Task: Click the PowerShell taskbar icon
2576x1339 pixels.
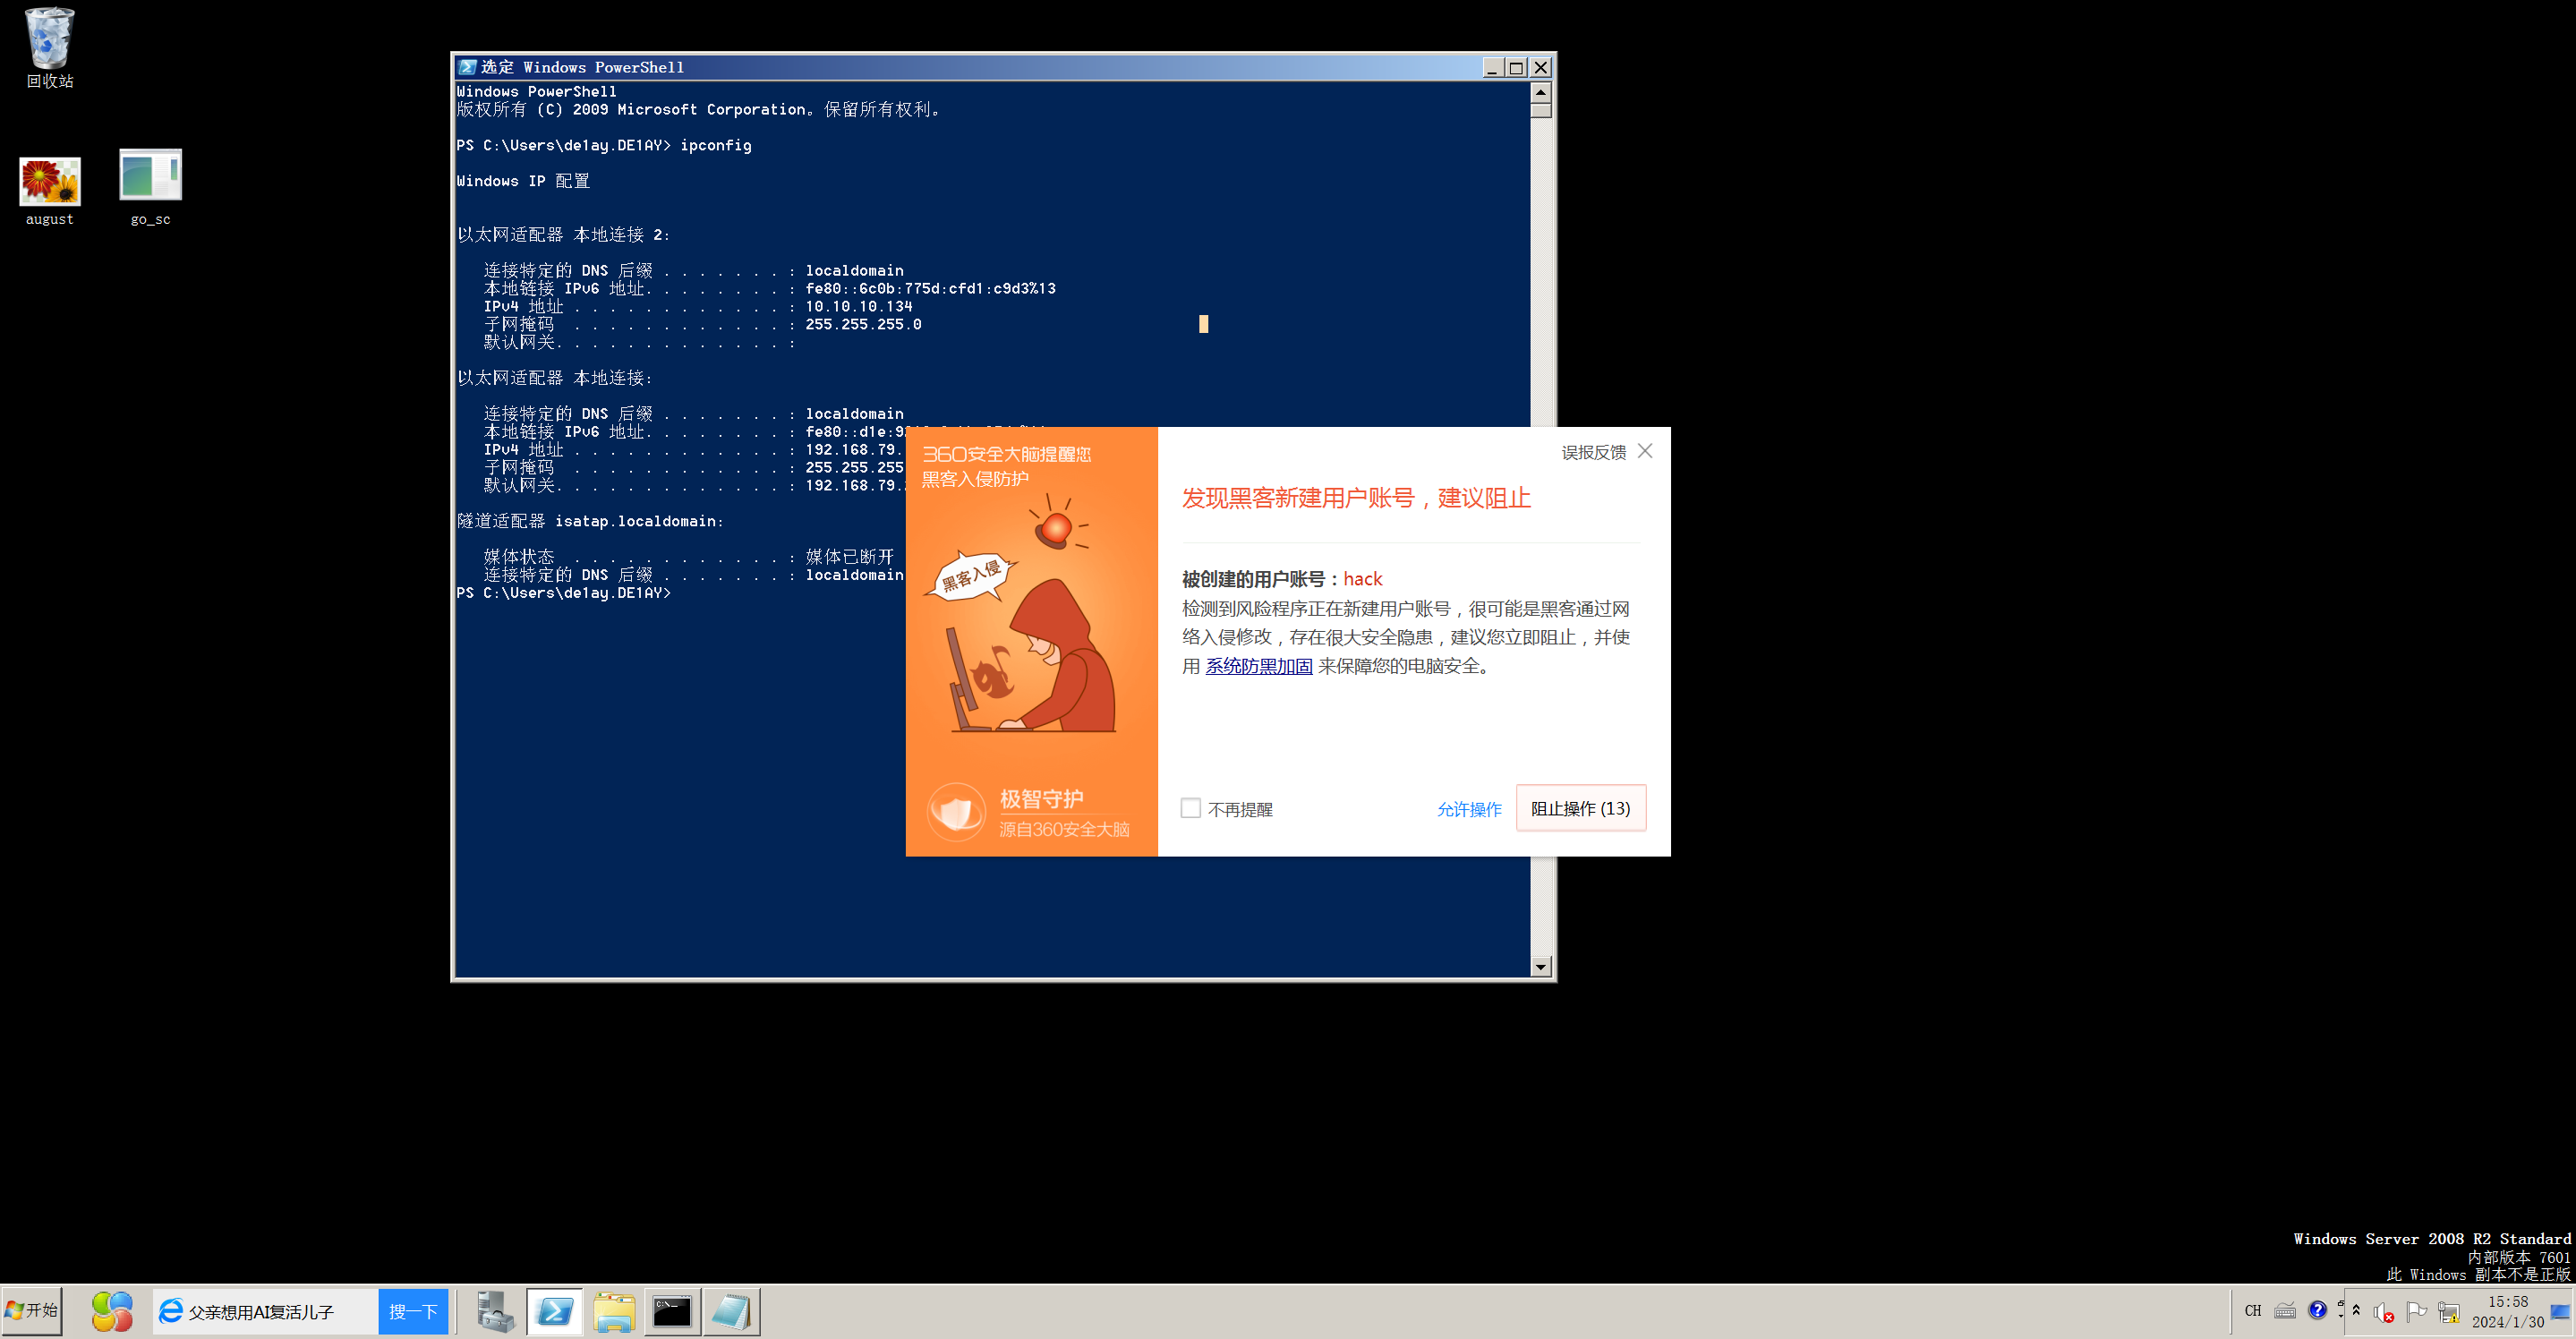Action: coord(554,1311)
